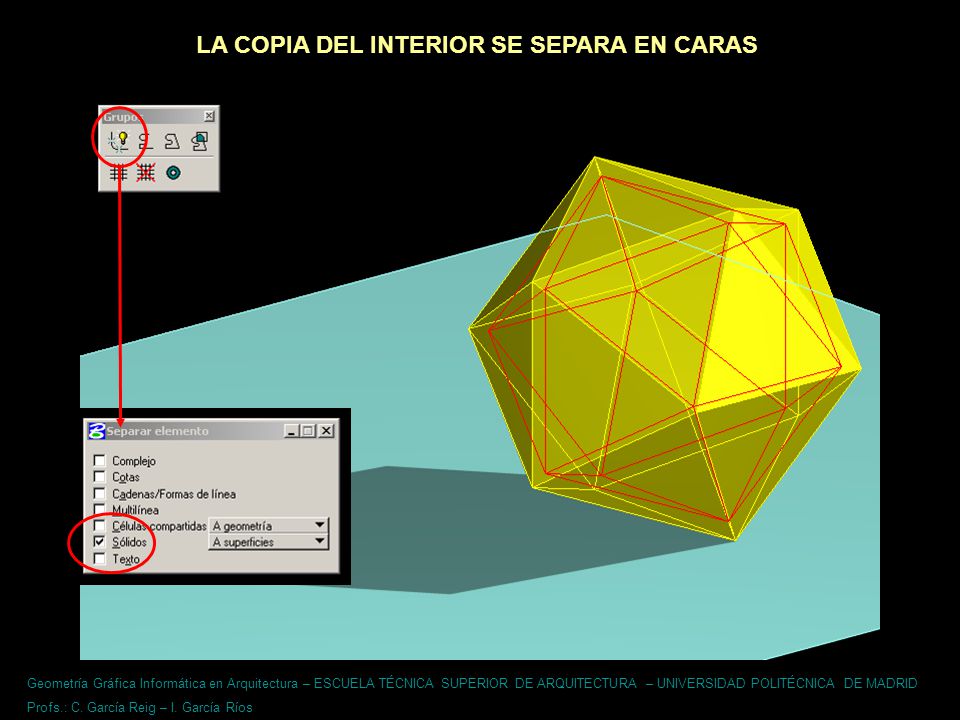Select the Add to Graphic Group tool
Screen dimensions: 960x720
coord(118,173)
